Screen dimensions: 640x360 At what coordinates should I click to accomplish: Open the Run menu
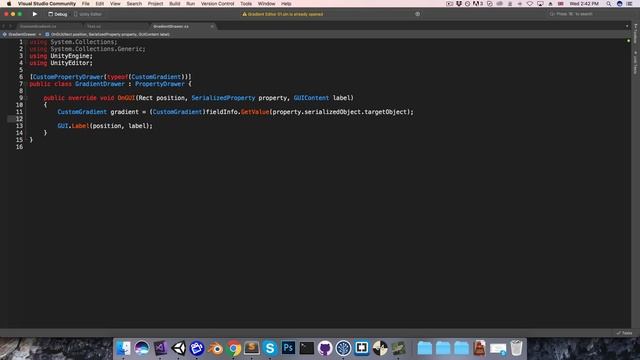point(190,4)
